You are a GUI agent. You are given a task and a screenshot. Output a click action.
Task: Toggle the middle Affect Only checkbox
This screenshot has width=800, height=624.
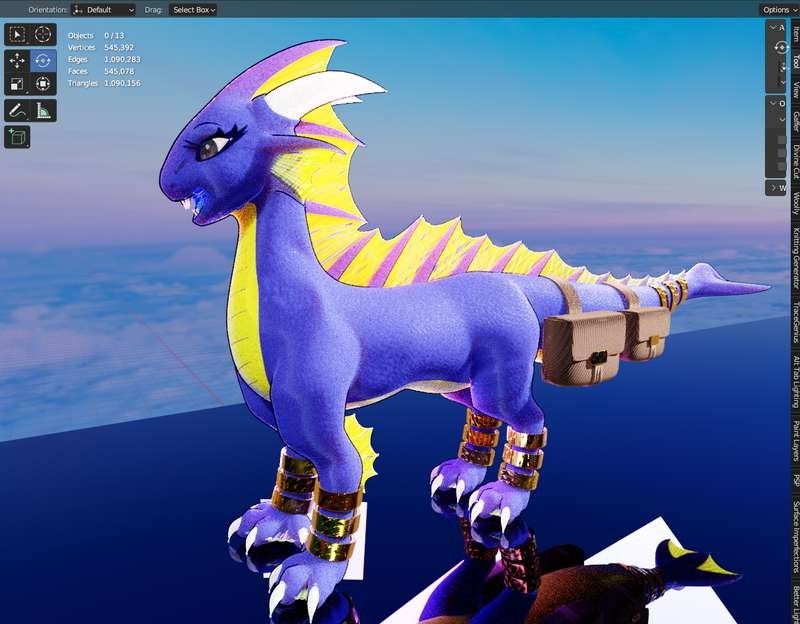(x=781, y=153)
